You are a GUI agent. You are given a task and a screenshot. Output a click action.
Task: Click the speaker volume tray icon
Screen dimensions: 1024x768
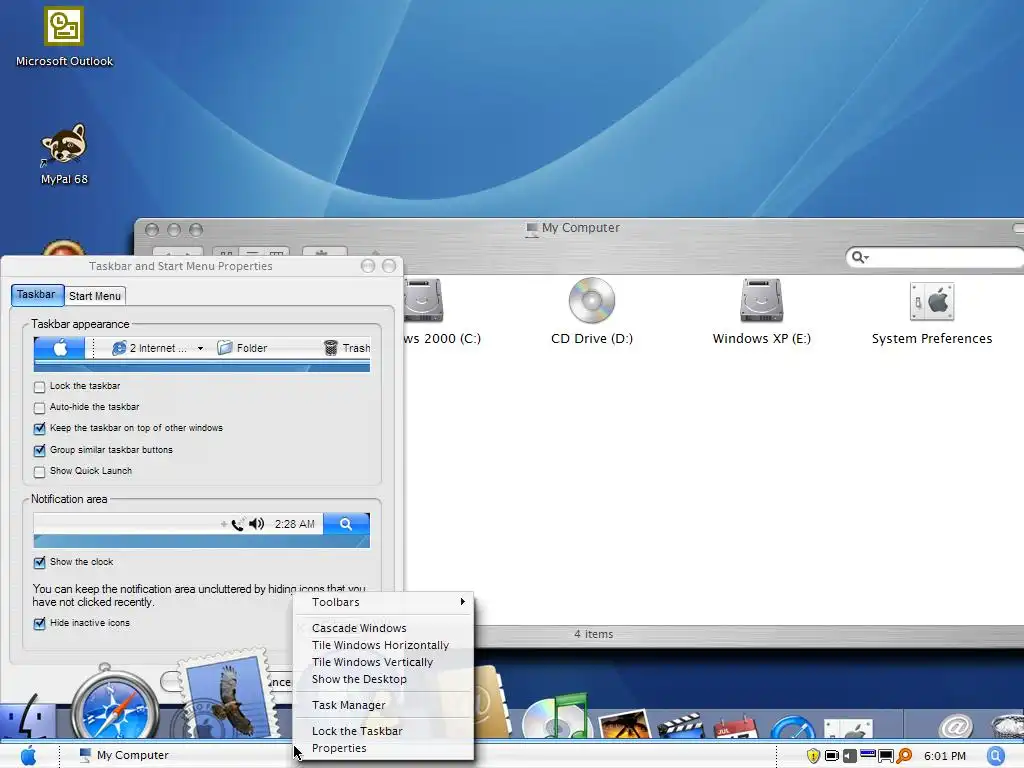(x=850, y=756)
